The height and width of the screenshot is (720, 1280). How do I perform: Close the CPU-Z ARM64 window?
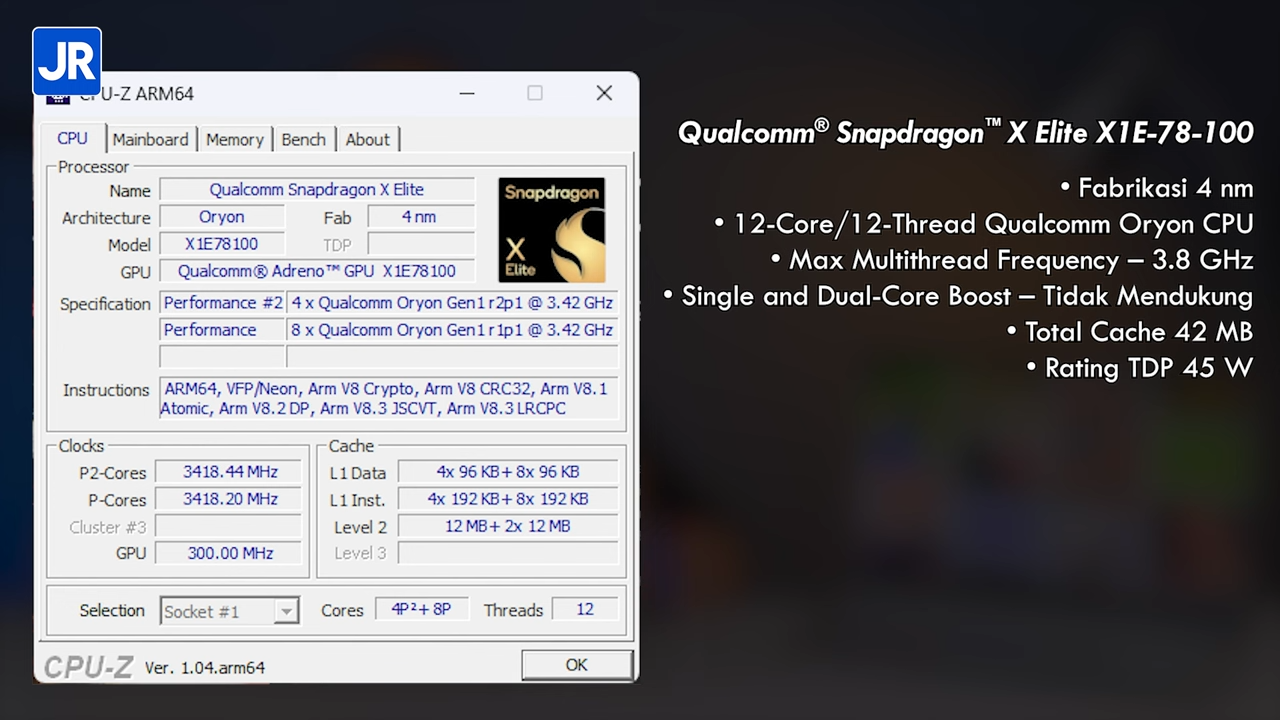(604, 93)
